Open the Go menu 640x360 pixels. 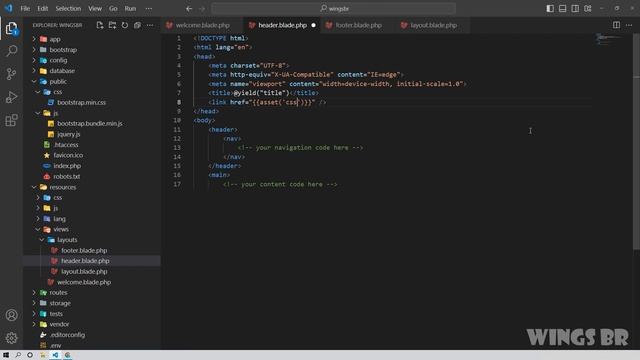pos(113,9)
